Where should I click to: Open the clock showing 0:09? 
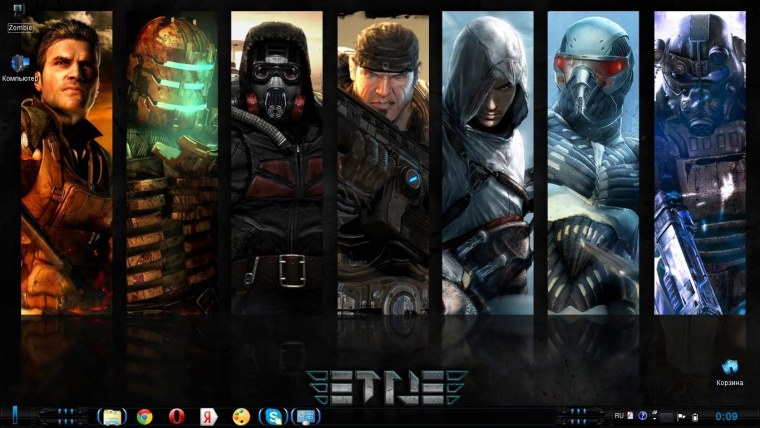point(726,416)
